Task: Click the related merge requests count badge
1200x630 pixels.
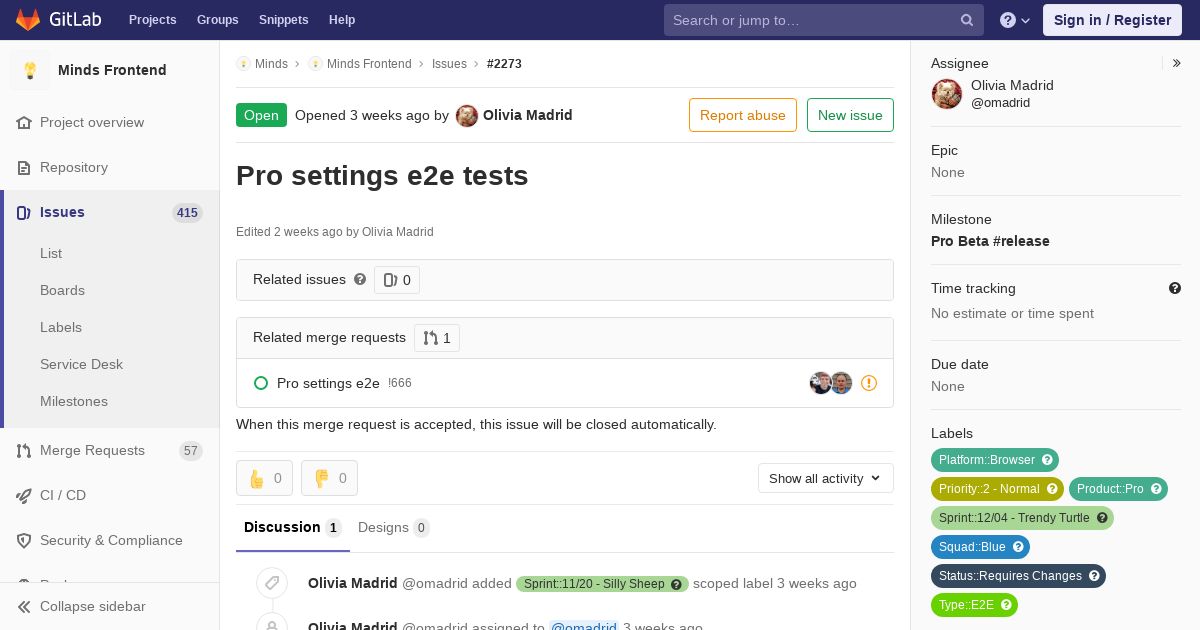Action: coord(437,338)
